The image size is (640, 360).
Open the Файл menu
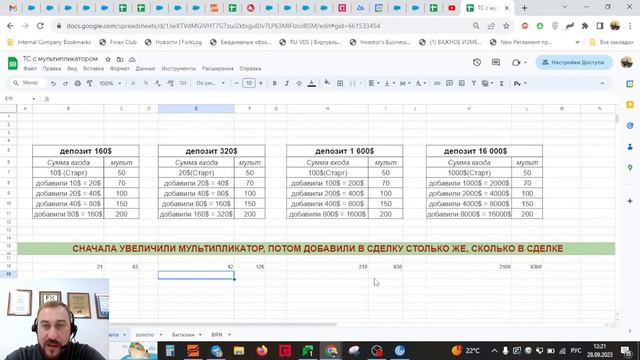[30, 69]
